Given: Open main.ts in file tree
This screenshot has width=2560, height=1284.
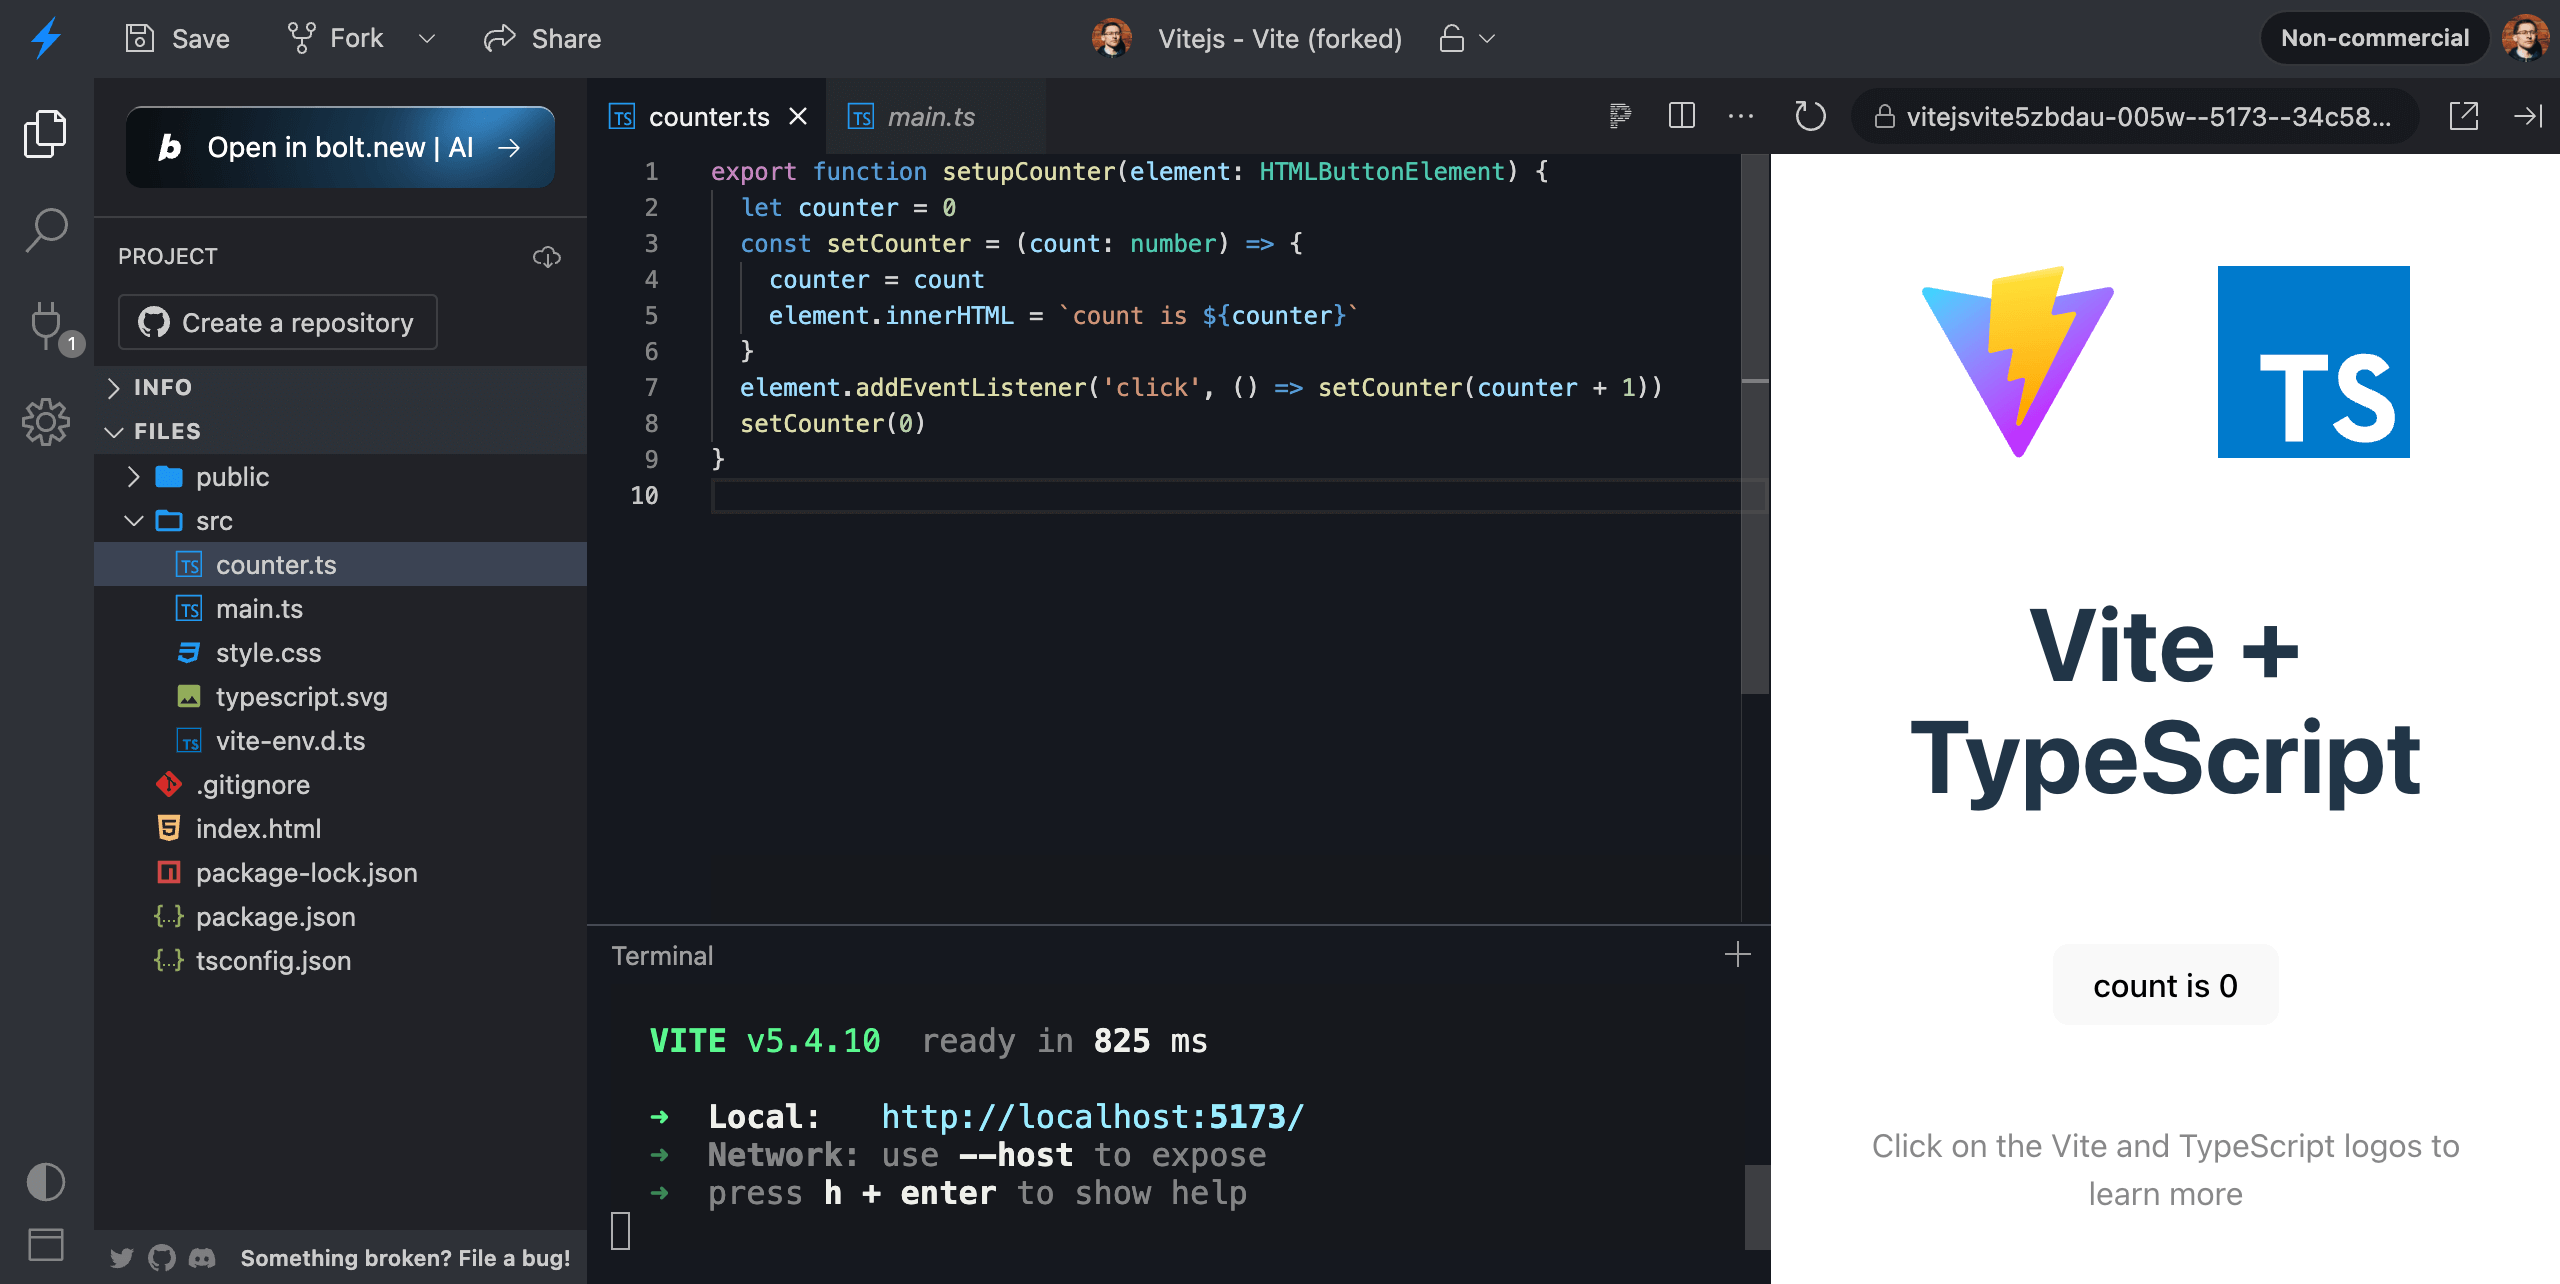Looking at the screenshot, I should [340, 608].
